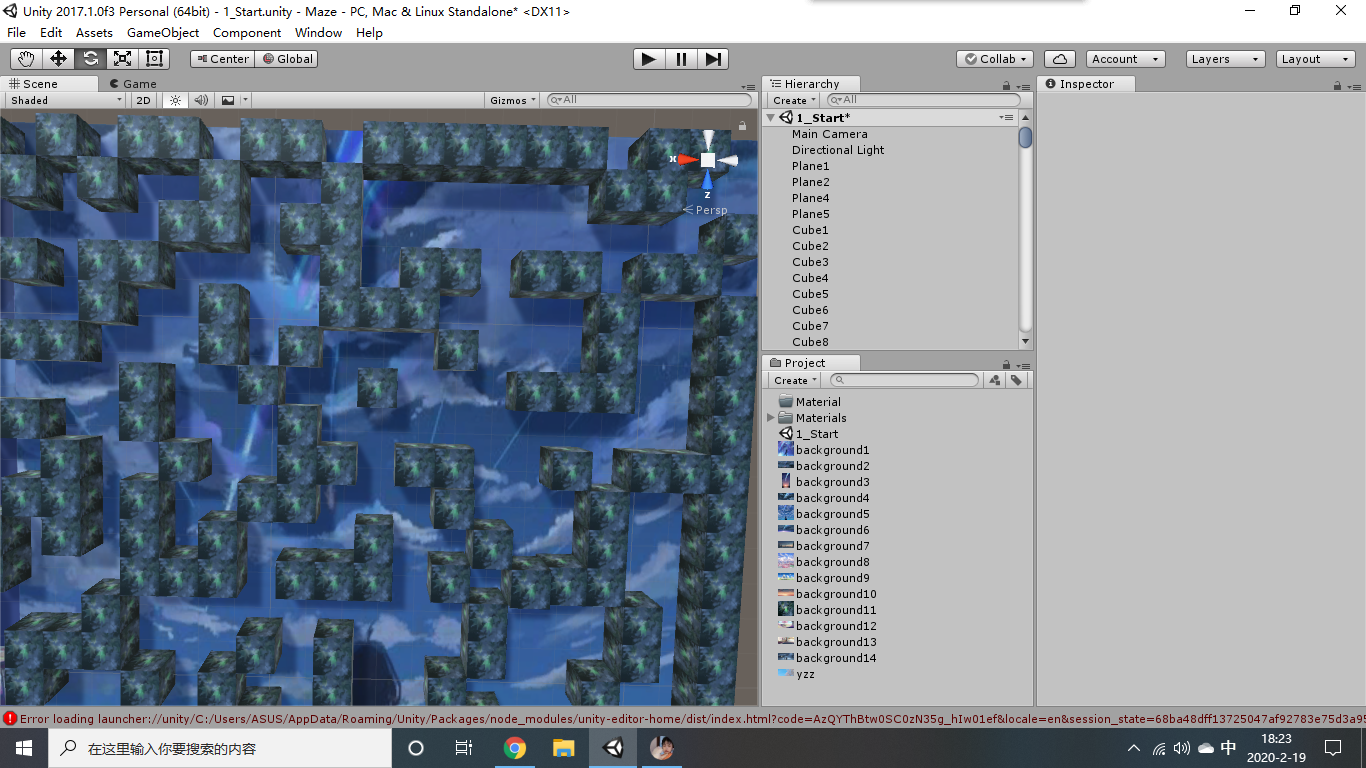Open the Shaded draw mode dropdown
The image size is (1366, 768).
(63, 100)
